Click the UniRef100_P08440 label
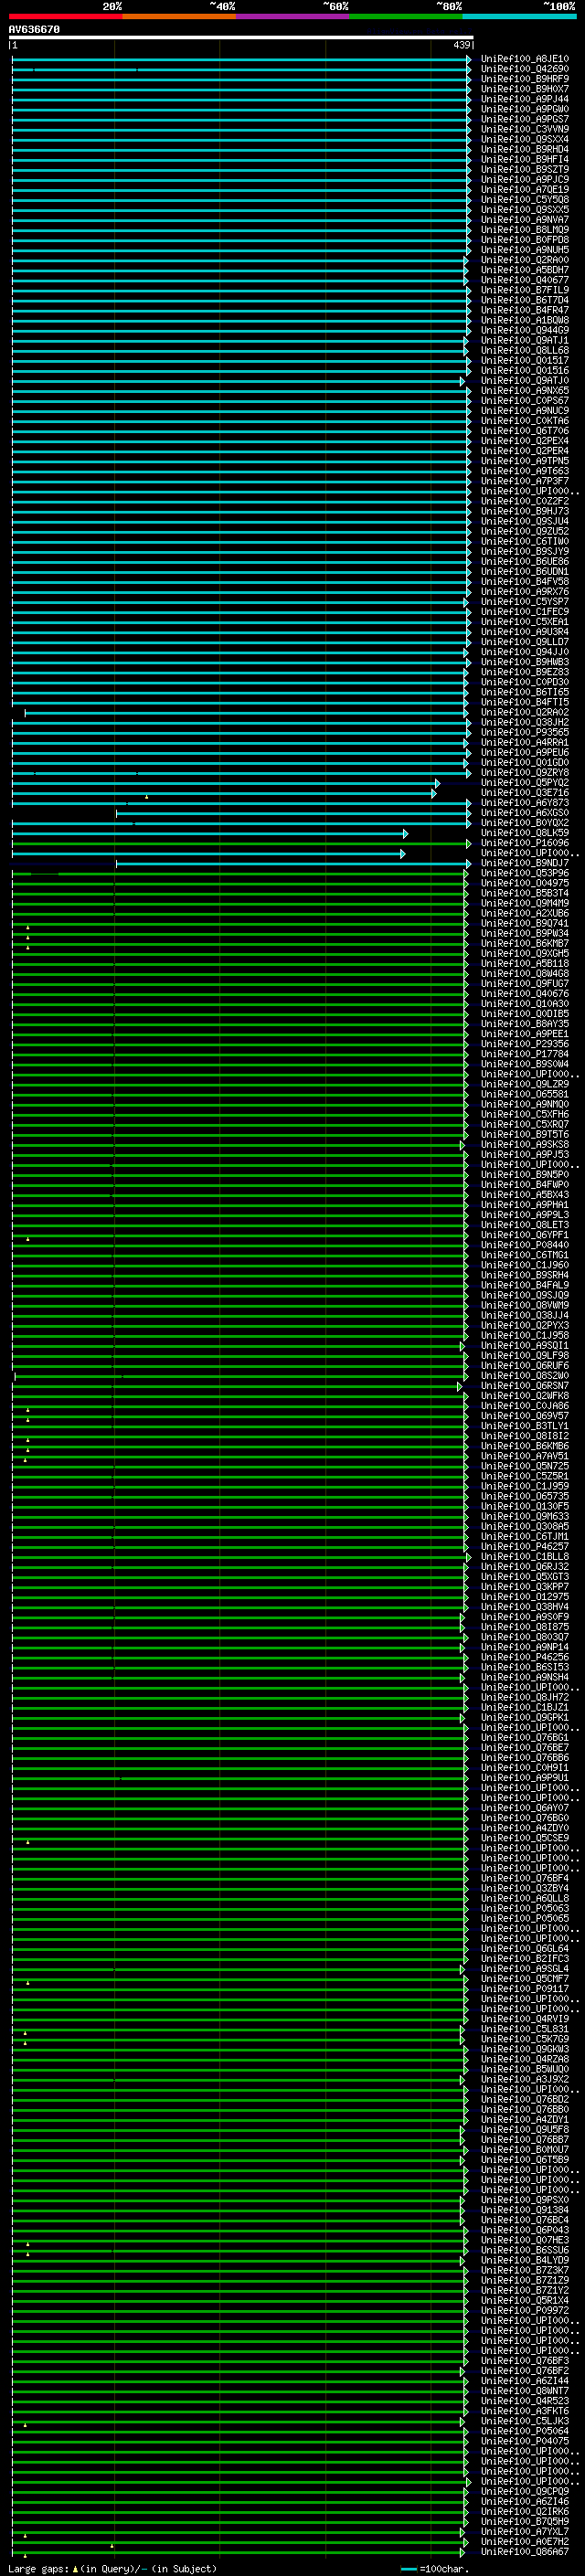The image size is (585, 2576). point(525,1245)
